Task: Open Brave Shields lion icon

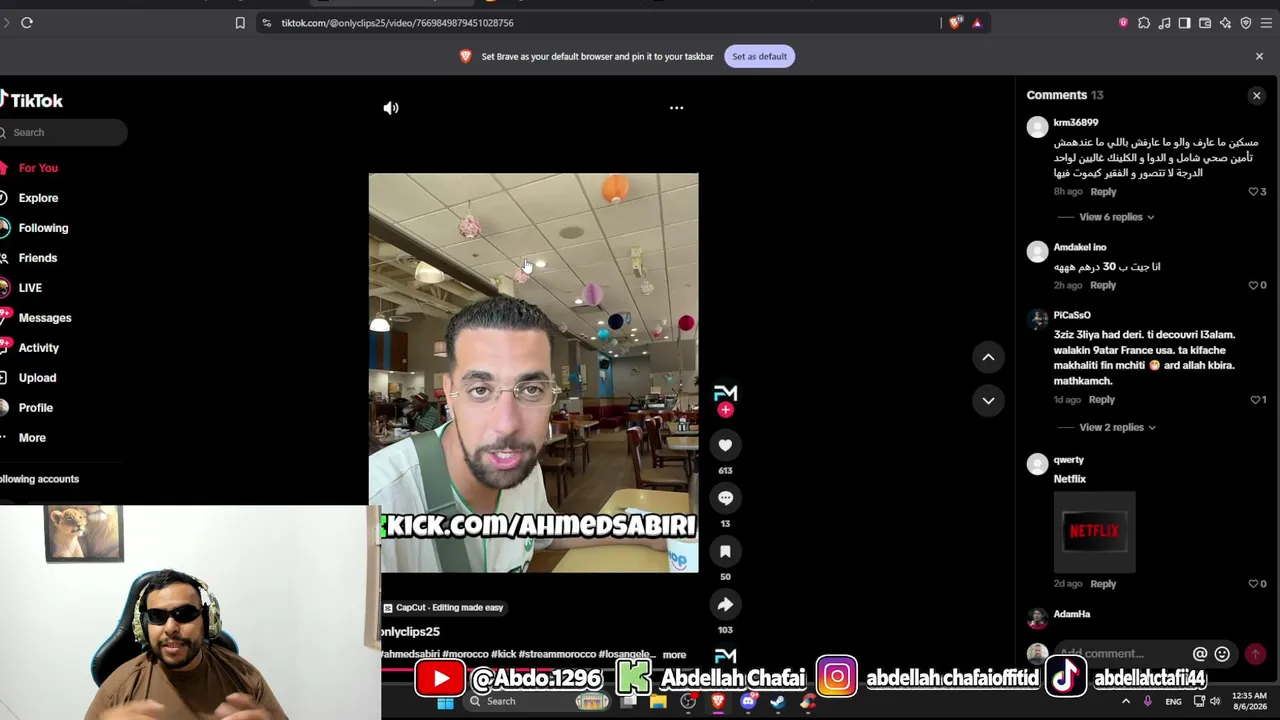Action: click(955, 23)
